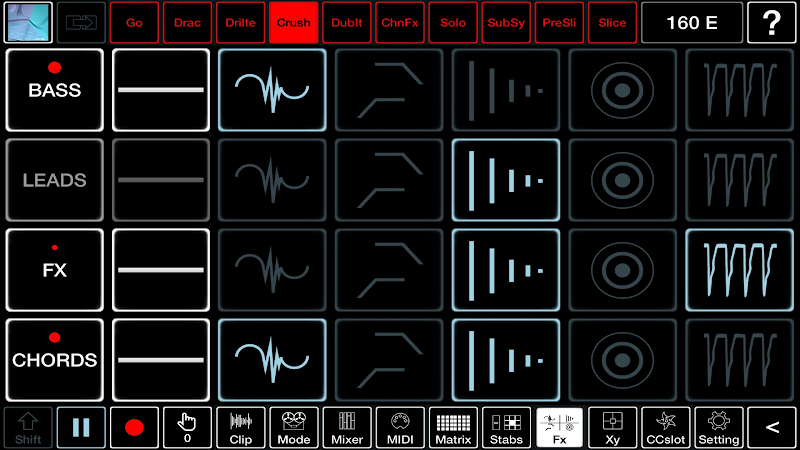Select the CHORDS channel
This screenshot has width=800, height=450.
point(55,360)
